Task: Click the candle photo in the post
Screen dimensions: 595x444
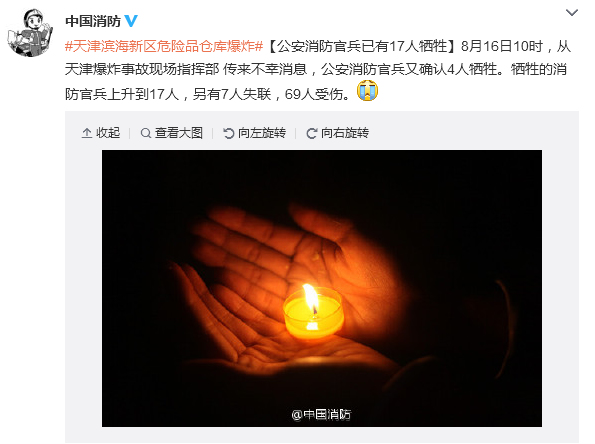Action: tap(322, 288)
